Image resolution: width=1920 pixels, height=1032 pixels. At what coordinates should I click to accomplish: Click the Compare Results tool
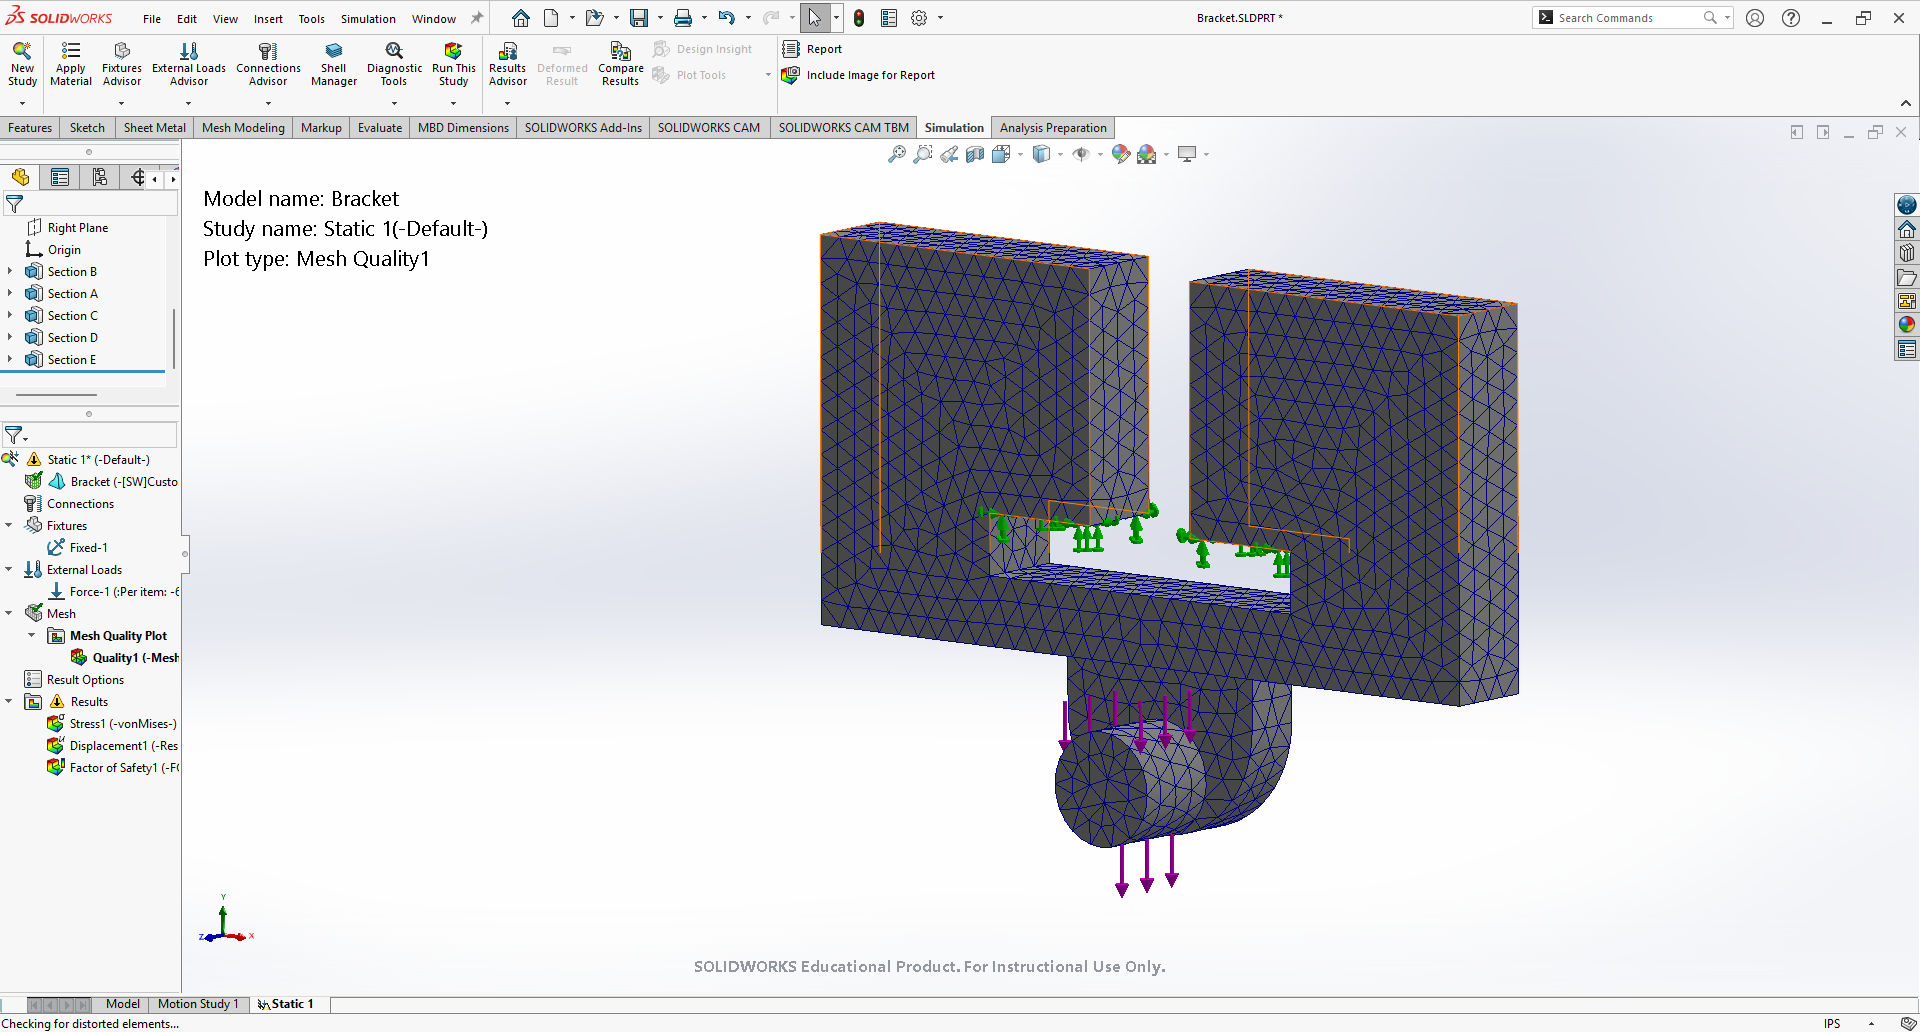(620, 64)
